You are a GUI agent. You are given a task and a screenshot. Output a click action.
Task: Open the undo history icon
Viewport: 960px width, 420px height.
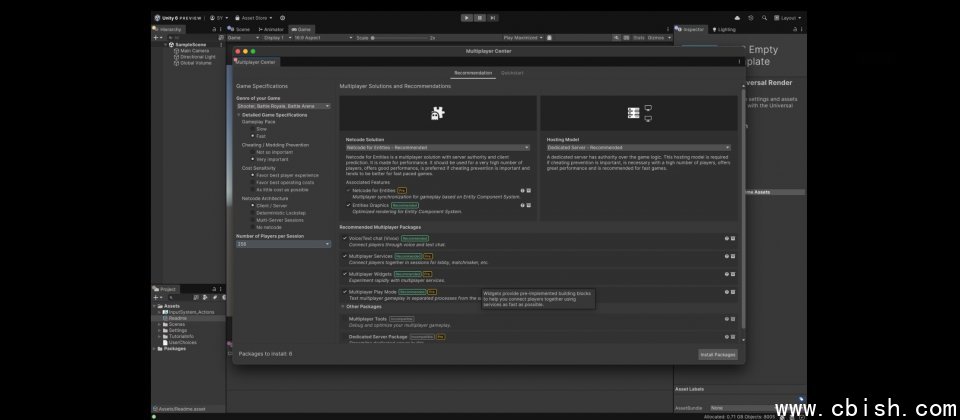(x=751, y=18)
